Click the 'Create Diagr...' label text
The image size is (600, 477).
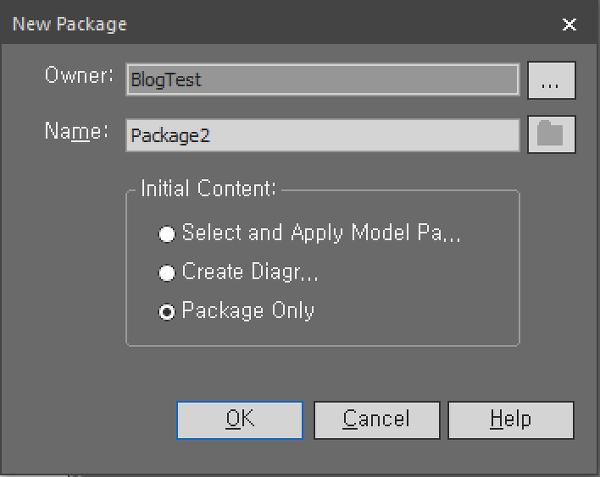click(250, 272)
